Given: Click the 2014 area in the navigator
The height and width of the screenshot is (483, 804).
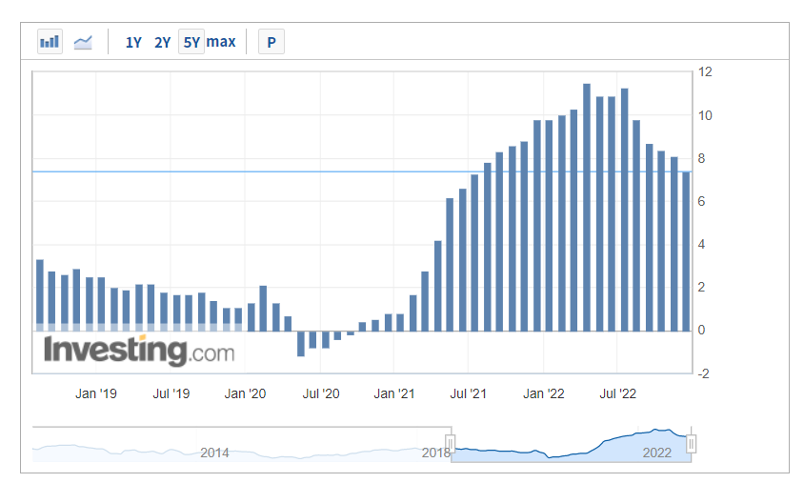Looking at the screenshot, I should 215,453.
